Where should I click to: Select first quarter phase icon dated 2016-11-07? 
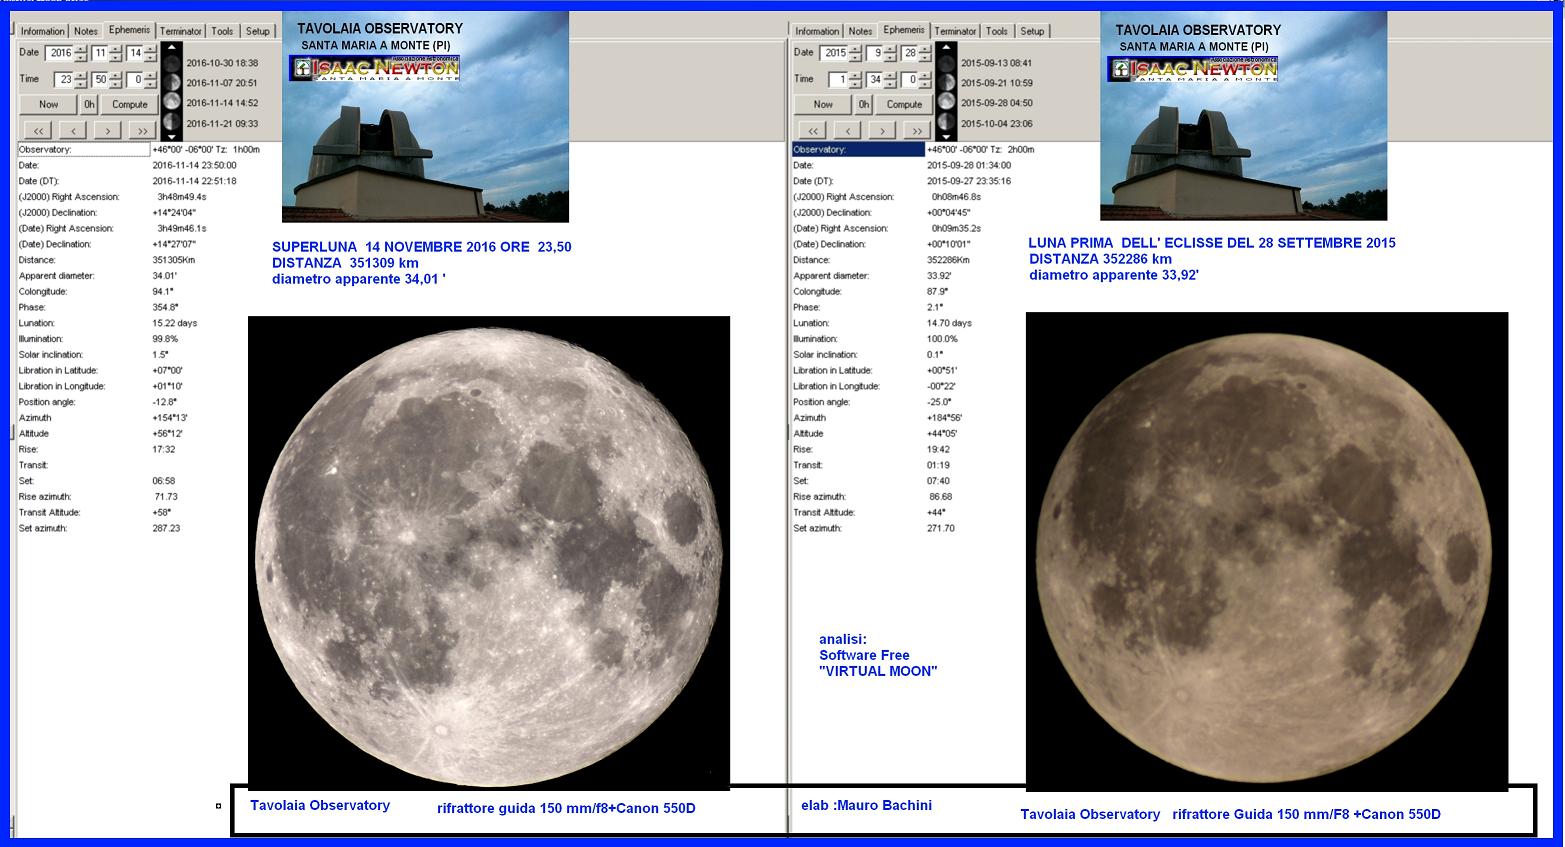tap(172, 83)
